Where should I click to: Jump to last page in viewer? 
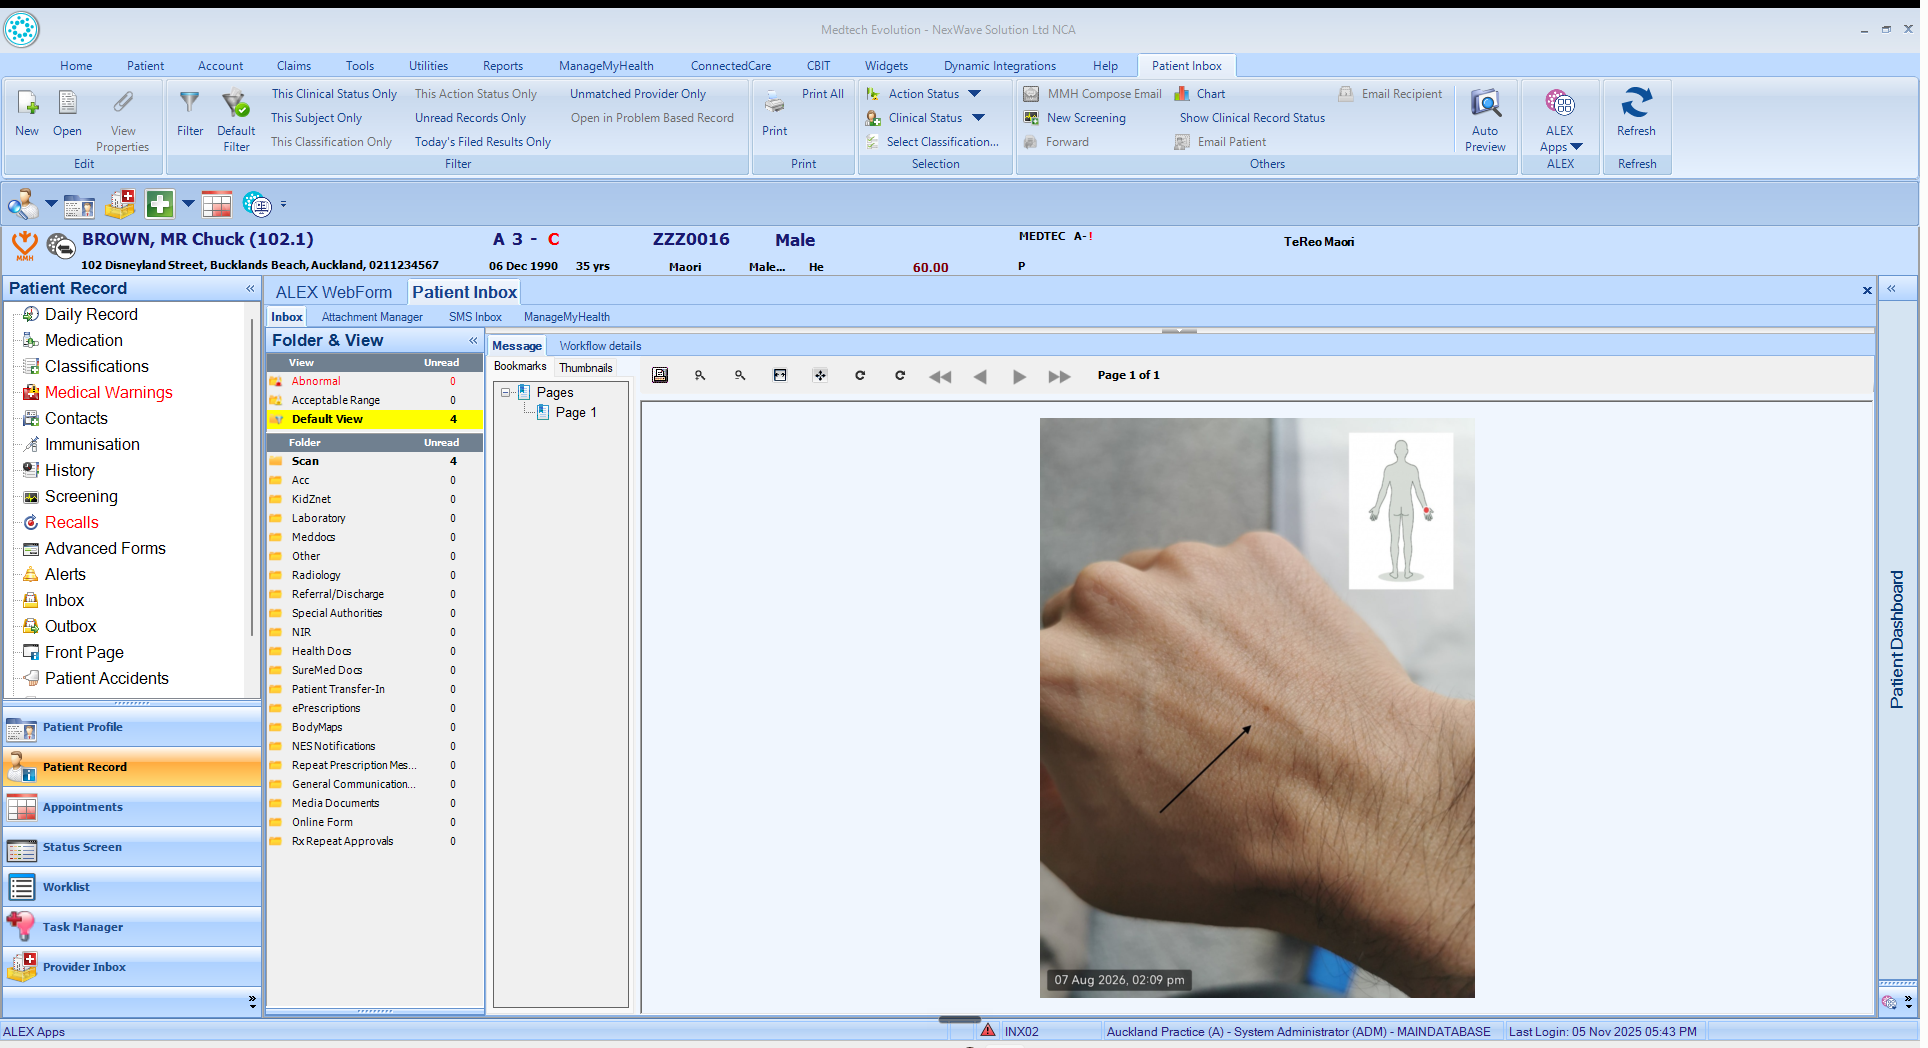click(1059, 377)
